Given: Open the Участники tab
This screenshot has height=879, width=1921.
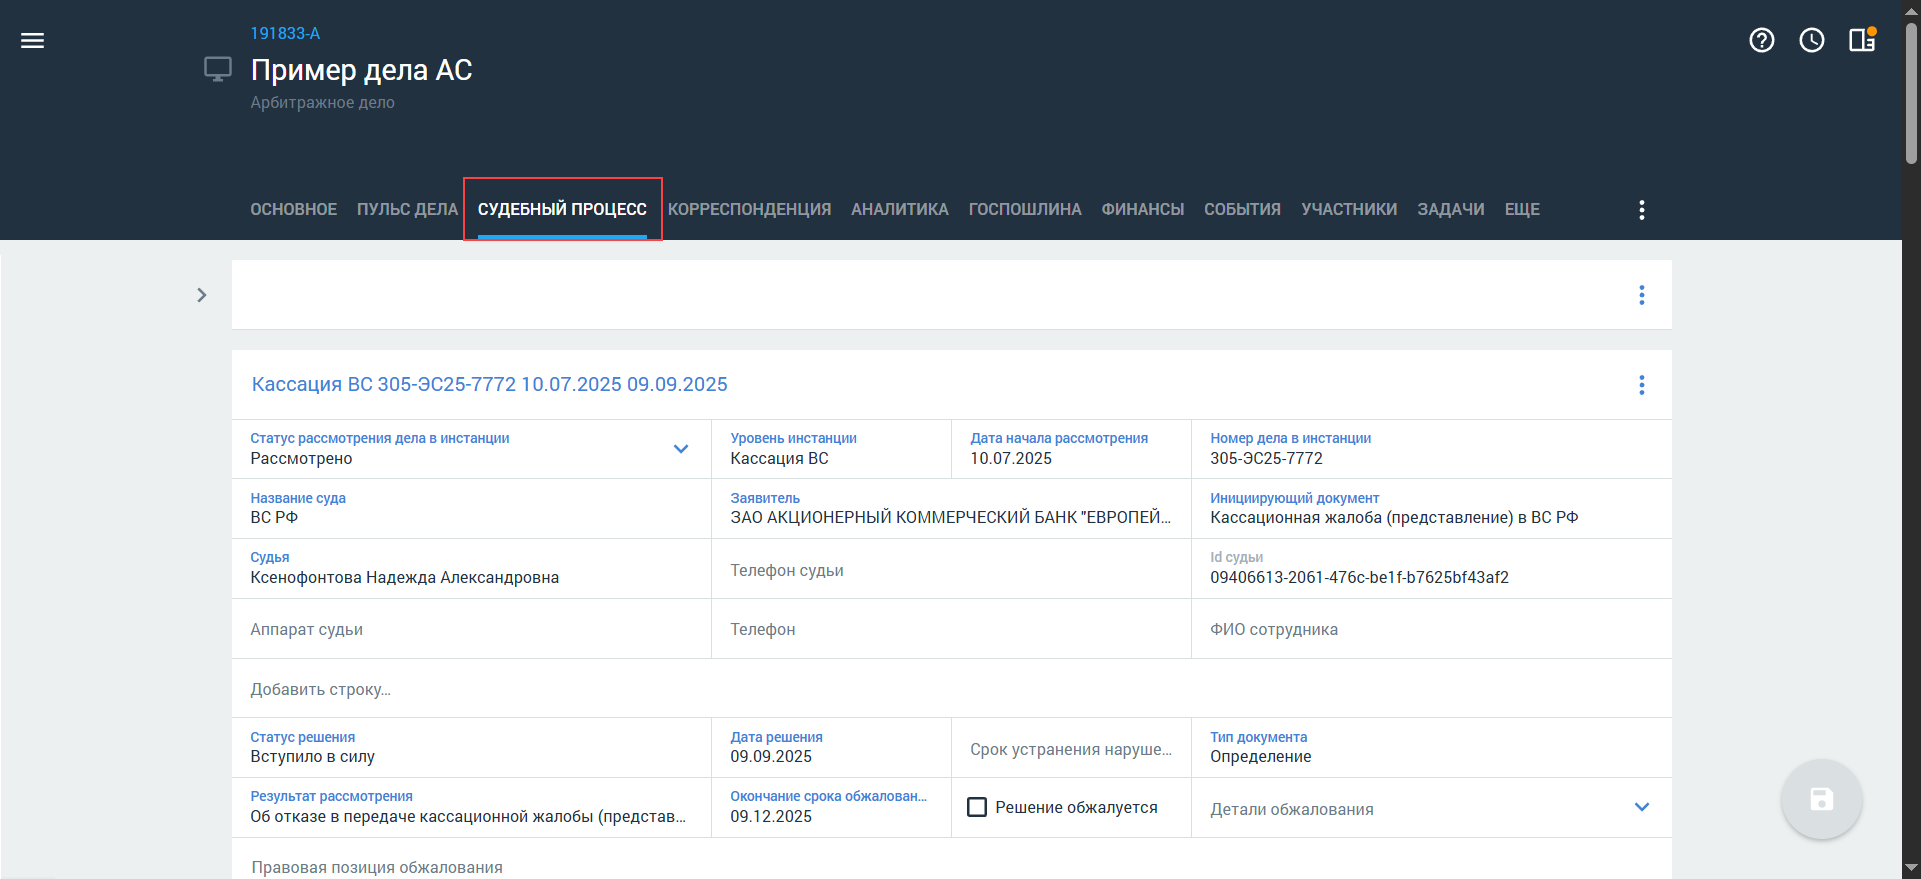Looking at the screenshot, I should coord(1349,209).
